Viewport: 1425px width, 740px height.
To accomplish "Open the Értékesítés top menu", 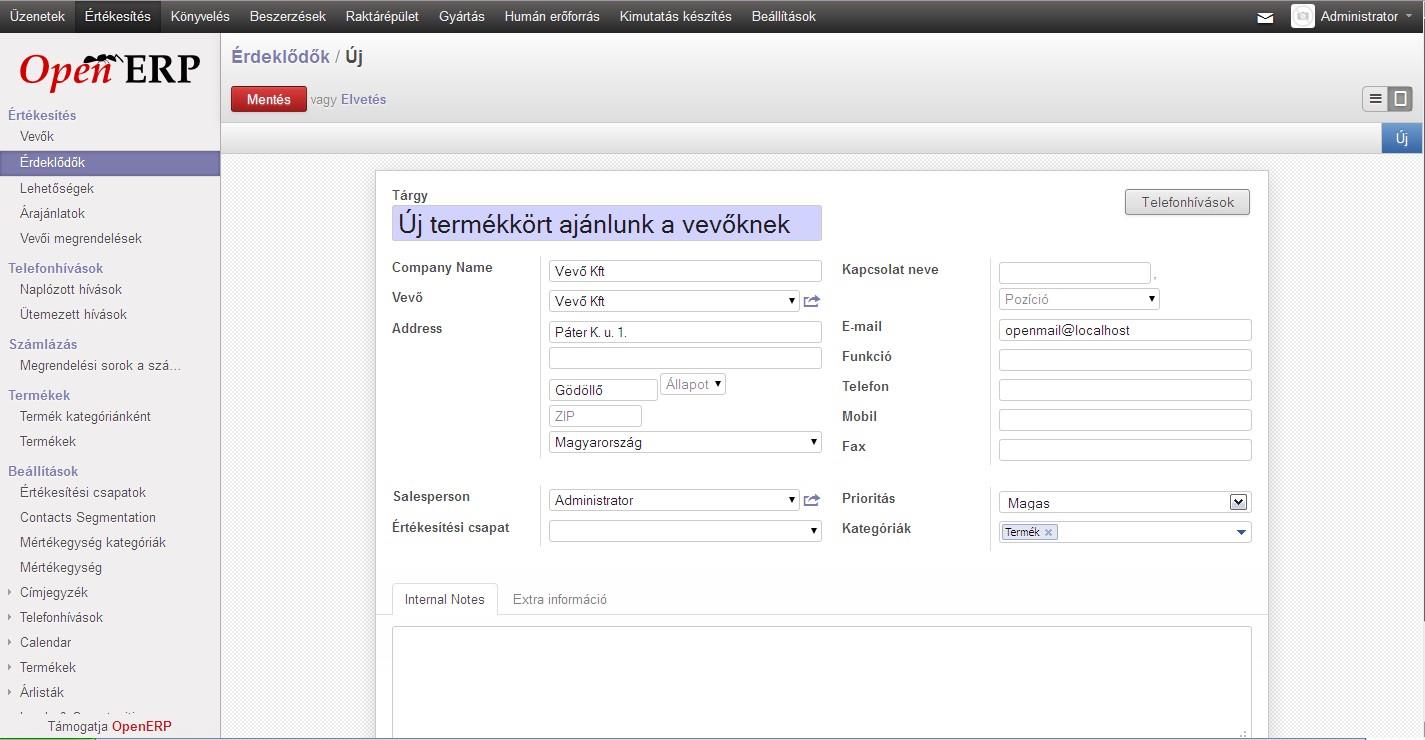I will click(x=118, y=16).
